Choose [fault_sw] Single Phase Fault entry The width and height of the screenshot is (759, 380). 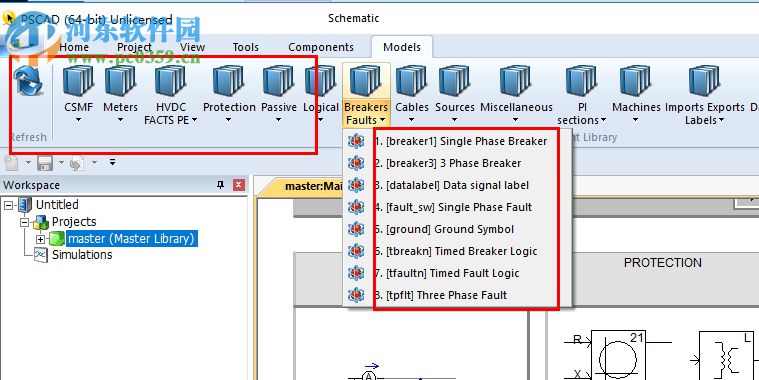click(457, 207)
